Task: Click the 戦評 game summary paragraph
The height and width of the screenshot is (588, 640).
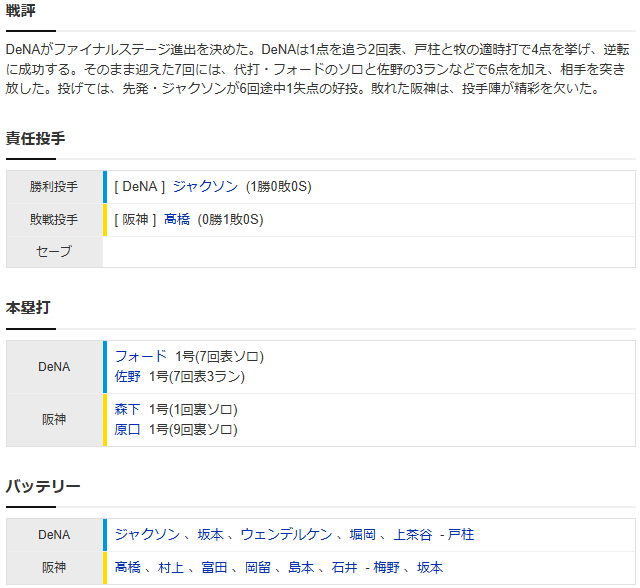Action: (318, 69)
